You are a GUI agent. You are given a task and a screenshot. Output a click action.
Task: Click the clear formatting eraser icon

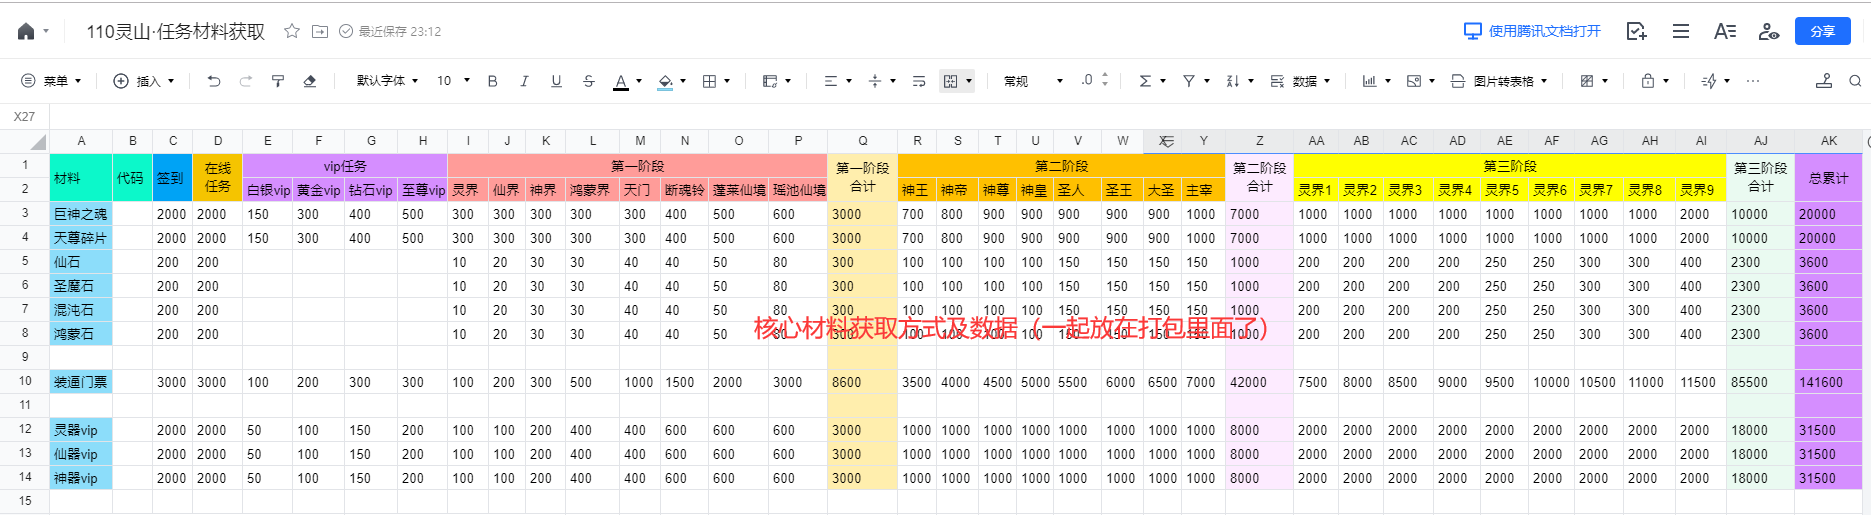click(310, 81)
